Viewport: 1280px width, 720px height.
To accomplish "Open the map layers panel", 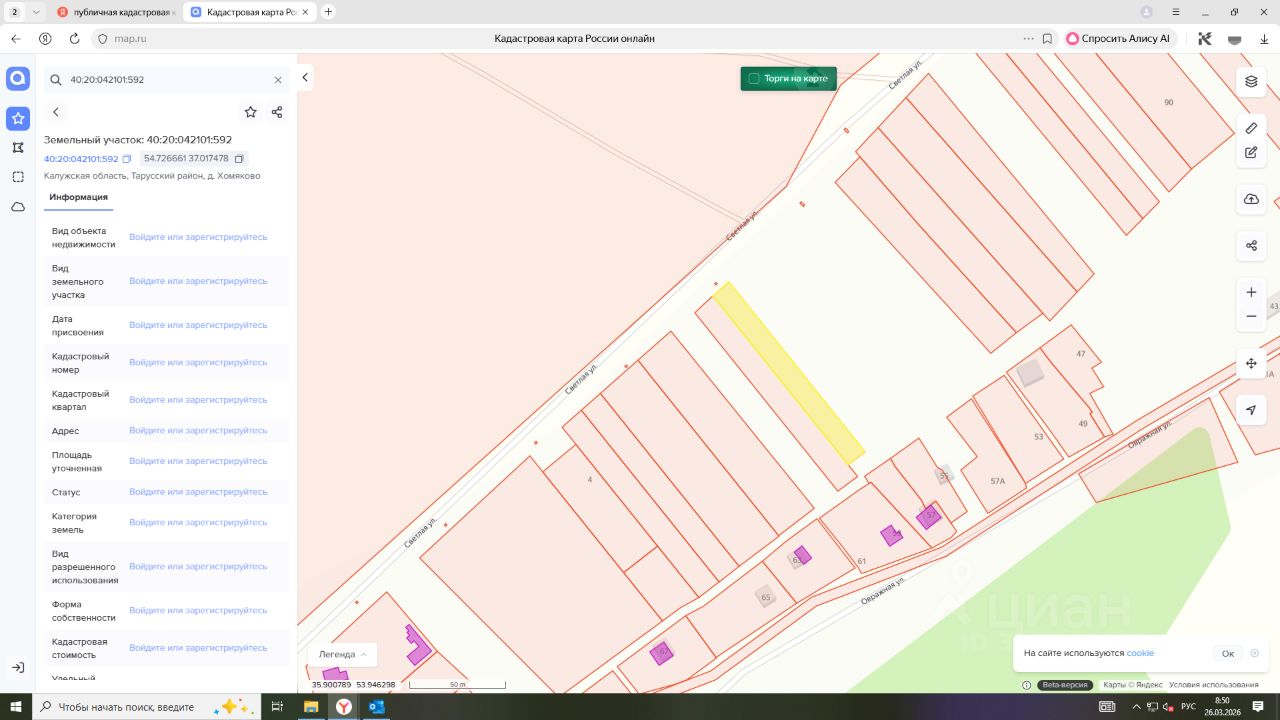I will pyautogui.click(x=1251, y=81).
